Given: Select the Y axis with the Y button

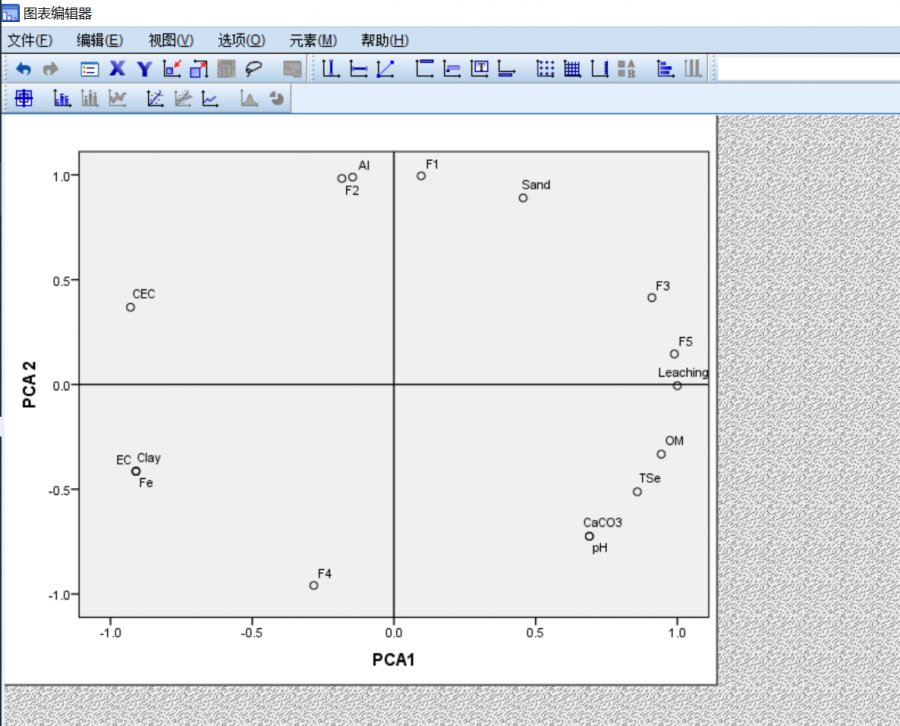Looking at the screenshot, I should [145, 69].
